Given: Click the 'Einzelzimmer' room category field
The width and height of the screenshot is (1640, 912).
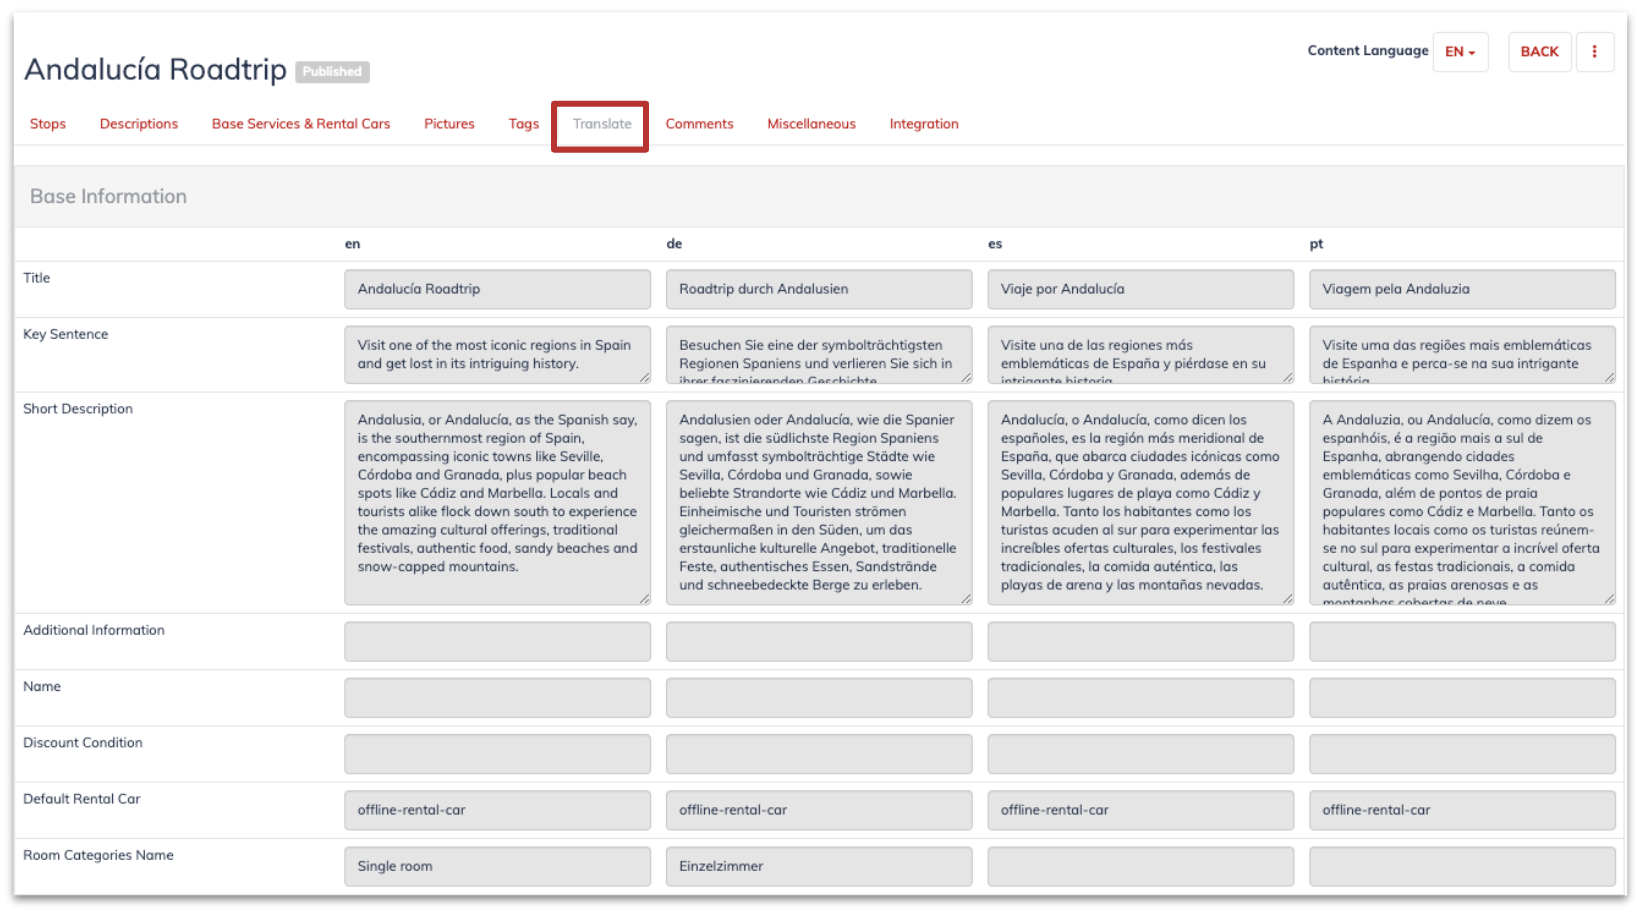Looking at the screenshot, I should [819, 866].
